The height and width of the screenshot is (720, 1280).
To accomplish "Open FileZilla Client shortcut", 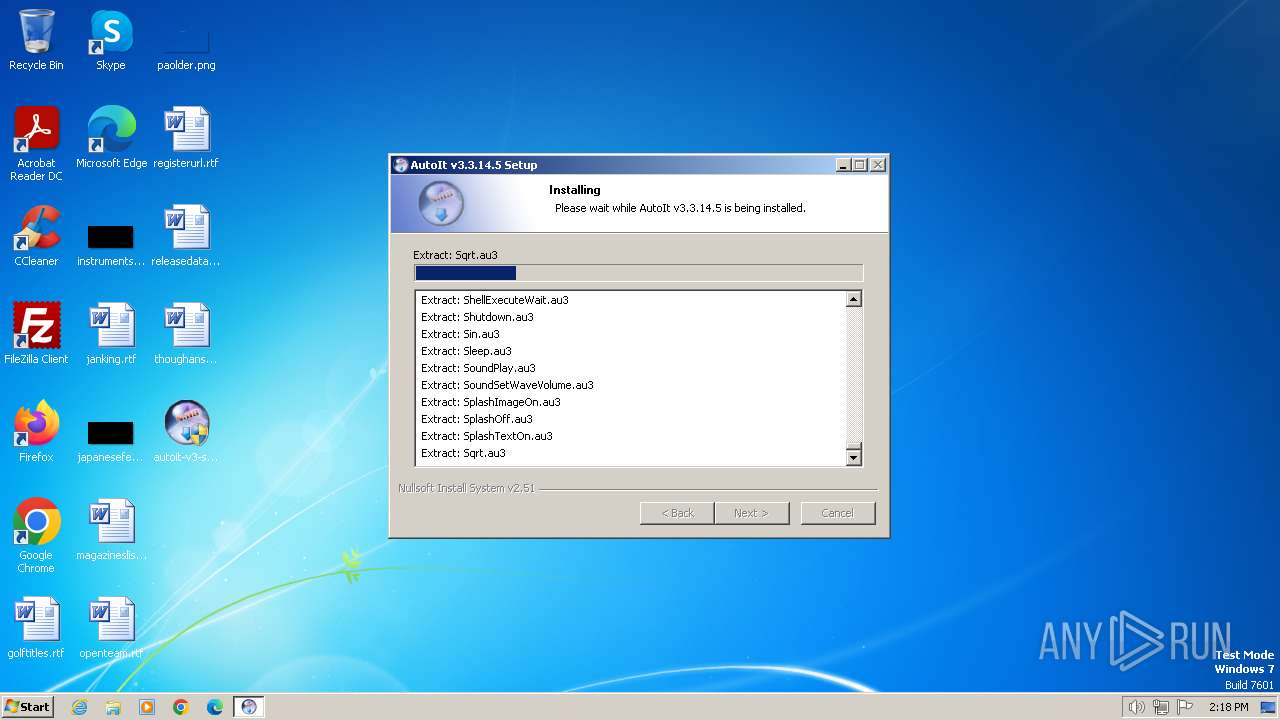I will coord(36,333).
